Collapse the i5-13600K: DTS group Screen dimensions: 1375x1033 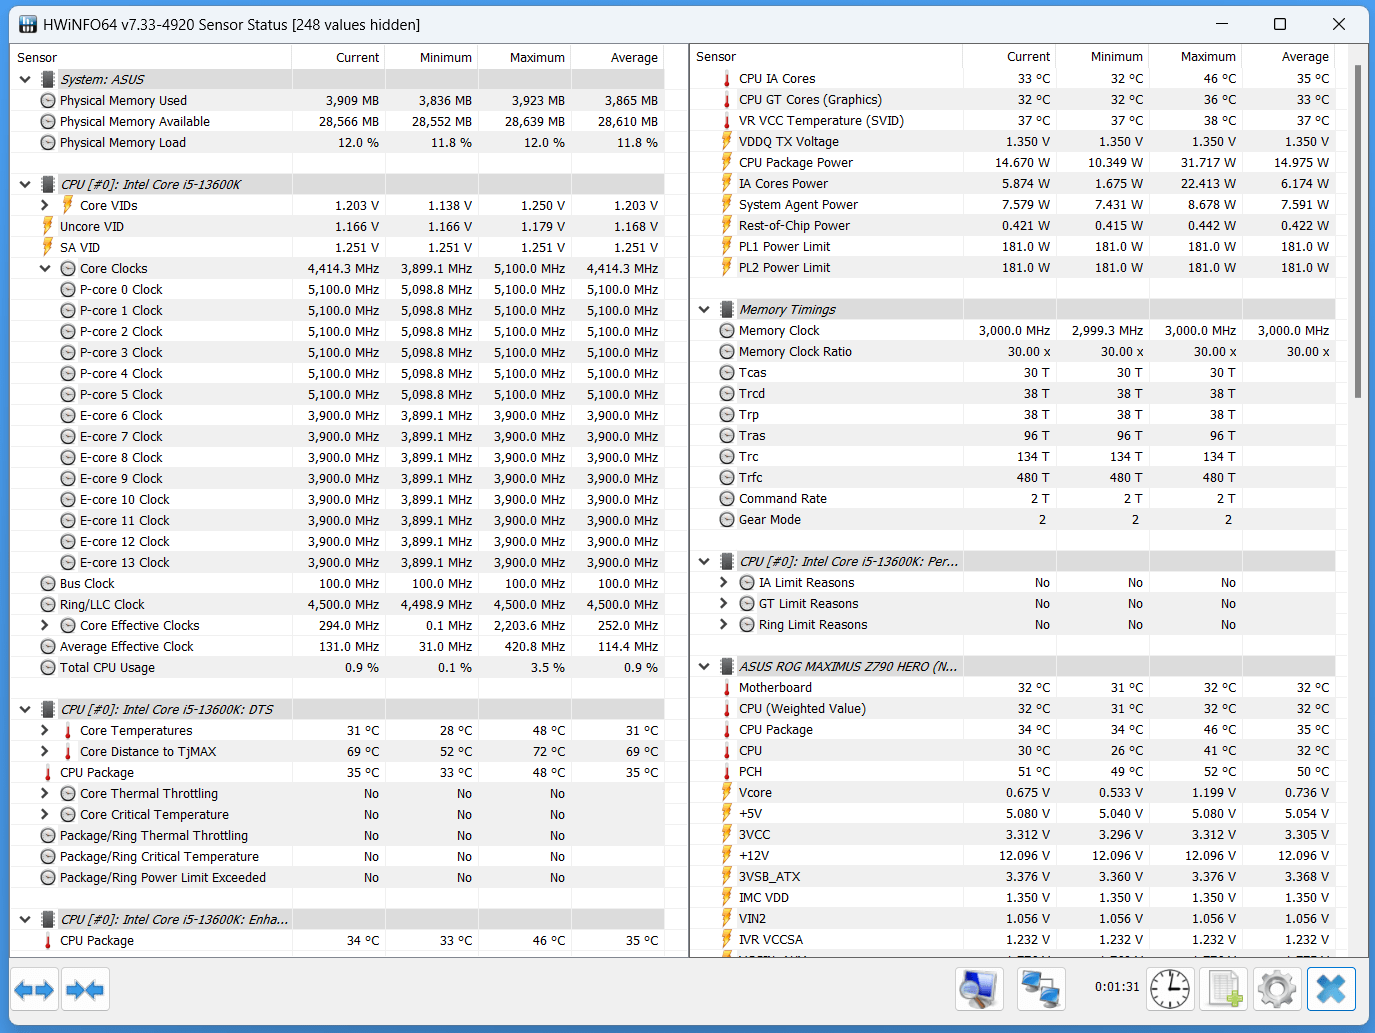pyautogui.click(x=25, y=709)
